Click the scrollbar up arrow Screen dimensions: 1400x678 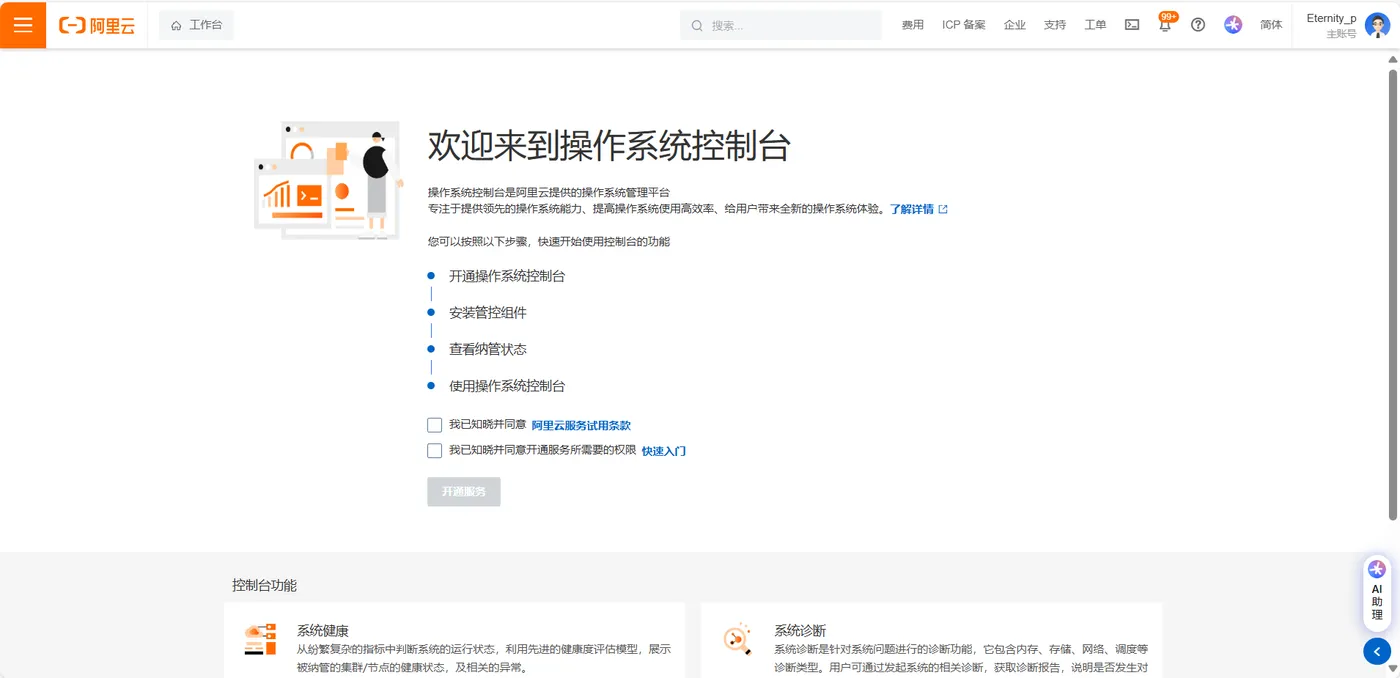click(1393, 59)
